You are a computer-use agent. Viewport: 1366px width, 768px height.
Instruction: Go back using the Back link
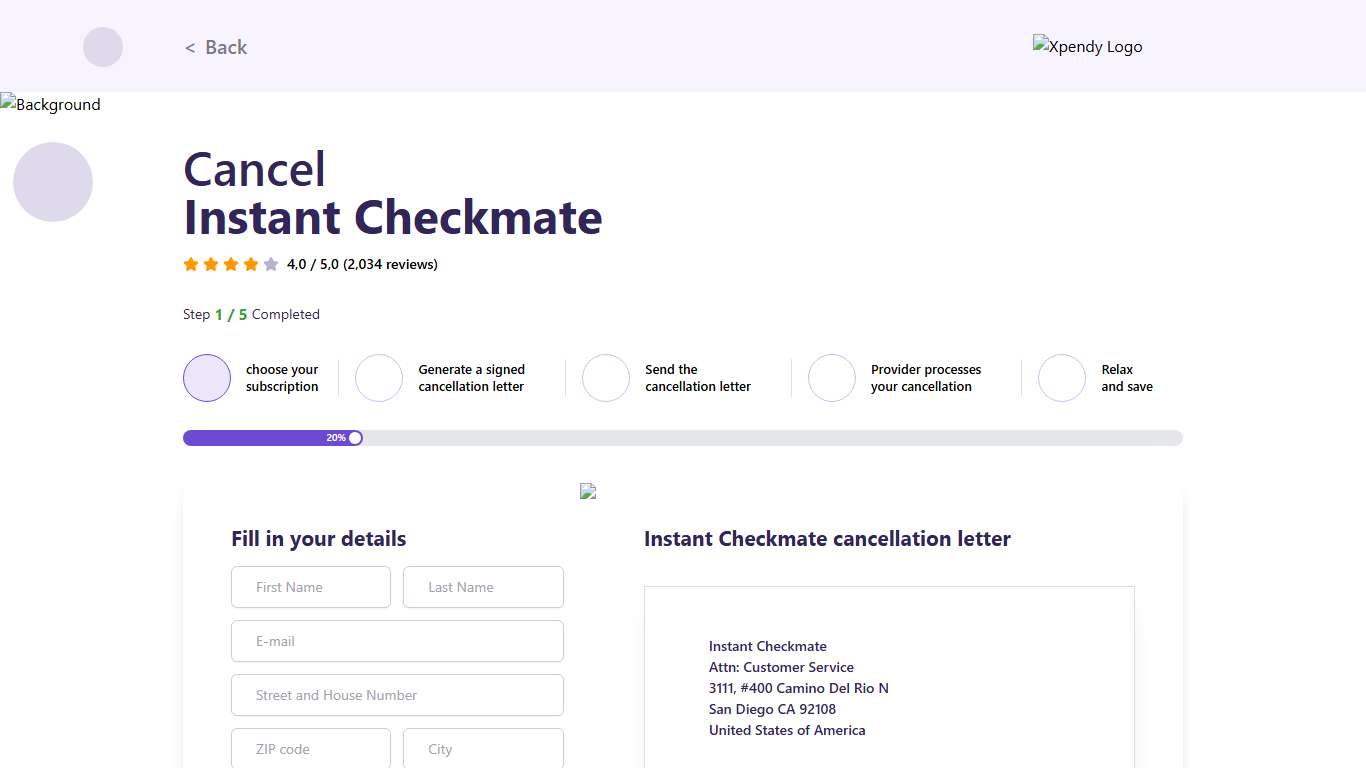(216, 47)
